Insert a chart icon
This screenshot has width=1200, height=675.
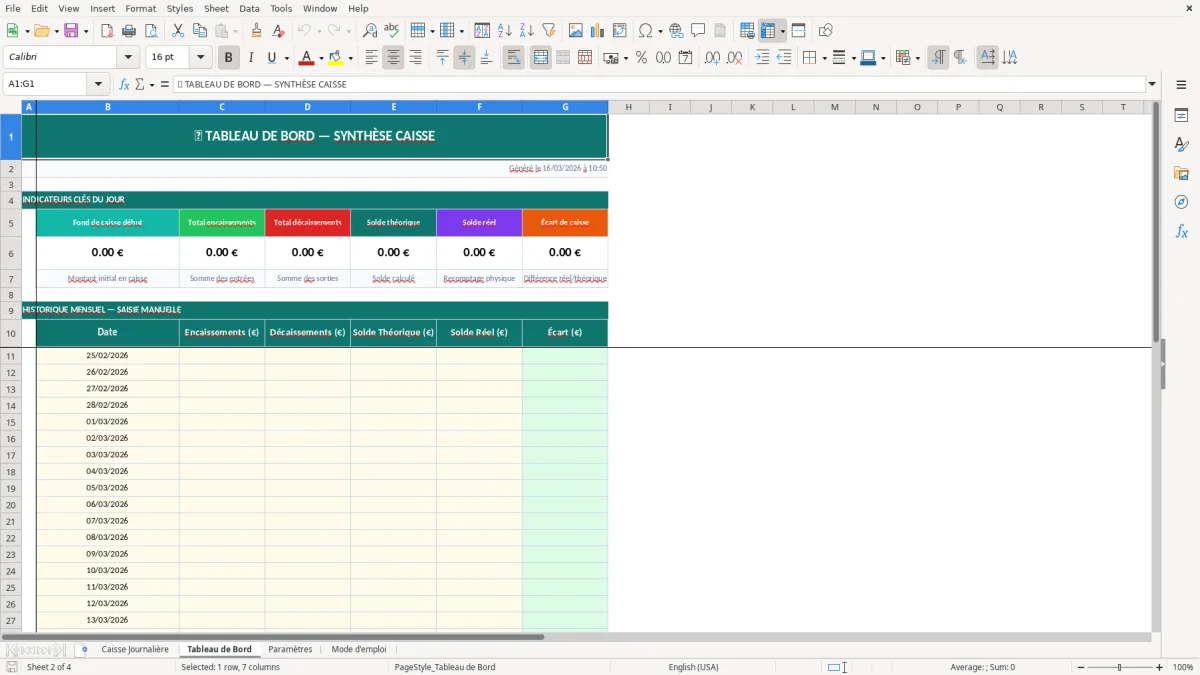598,31
